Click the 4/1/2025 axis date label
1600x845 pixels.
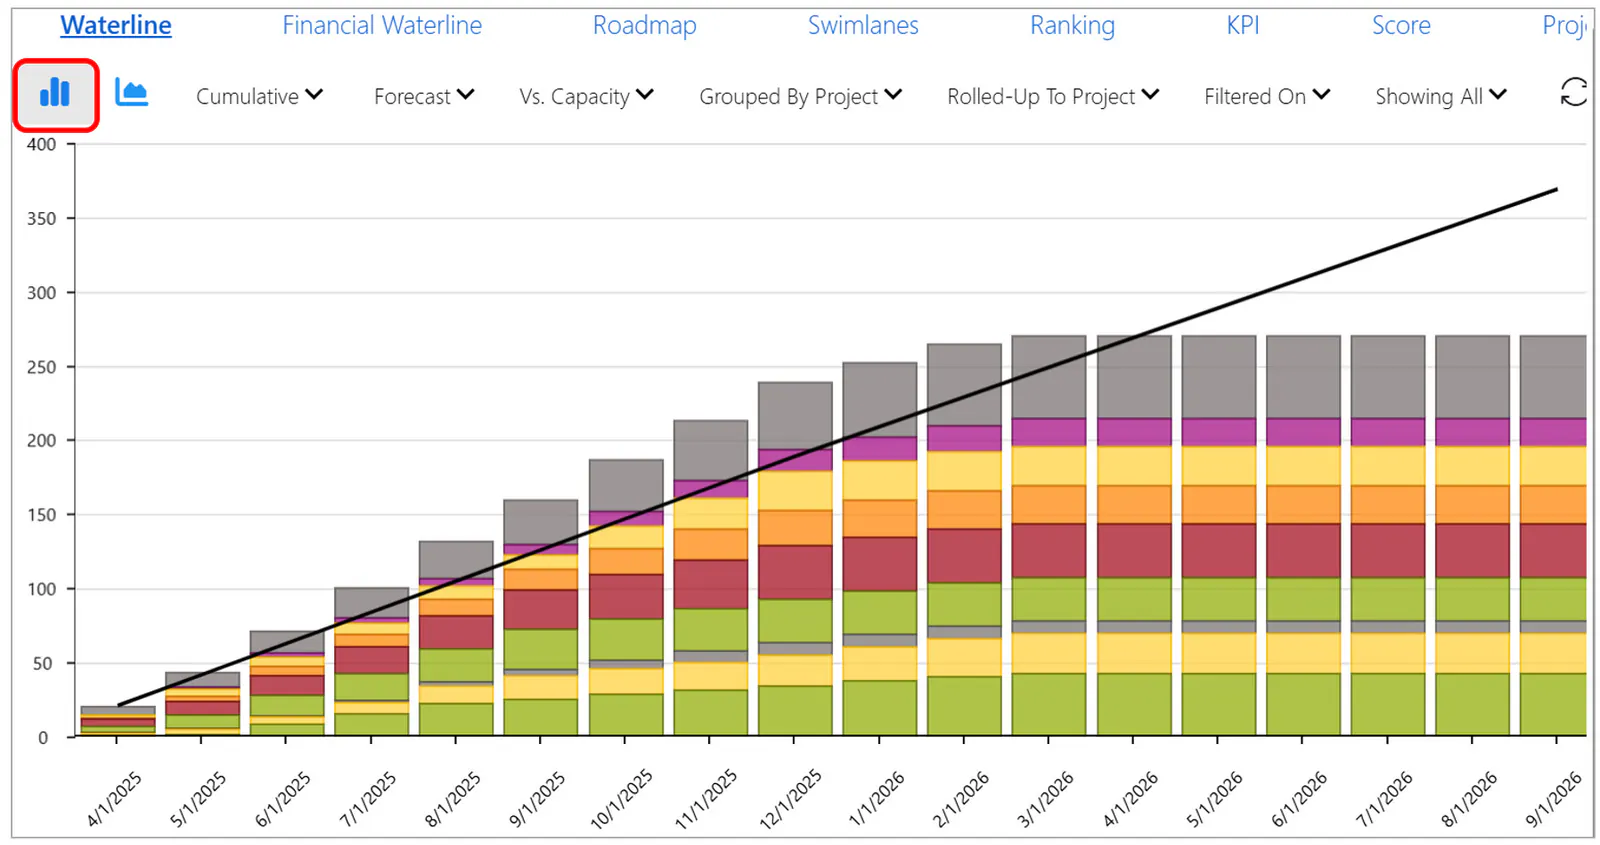[115, 798]
